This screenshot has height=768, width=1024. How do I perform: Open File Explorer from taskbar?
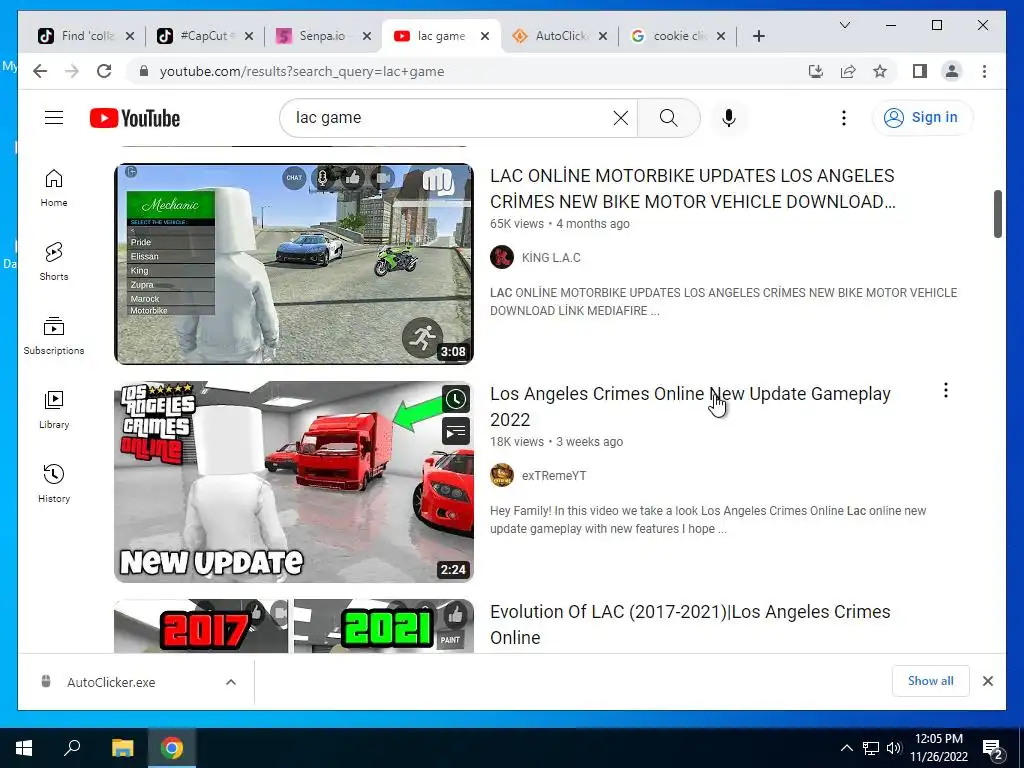[x=122, y=748]
